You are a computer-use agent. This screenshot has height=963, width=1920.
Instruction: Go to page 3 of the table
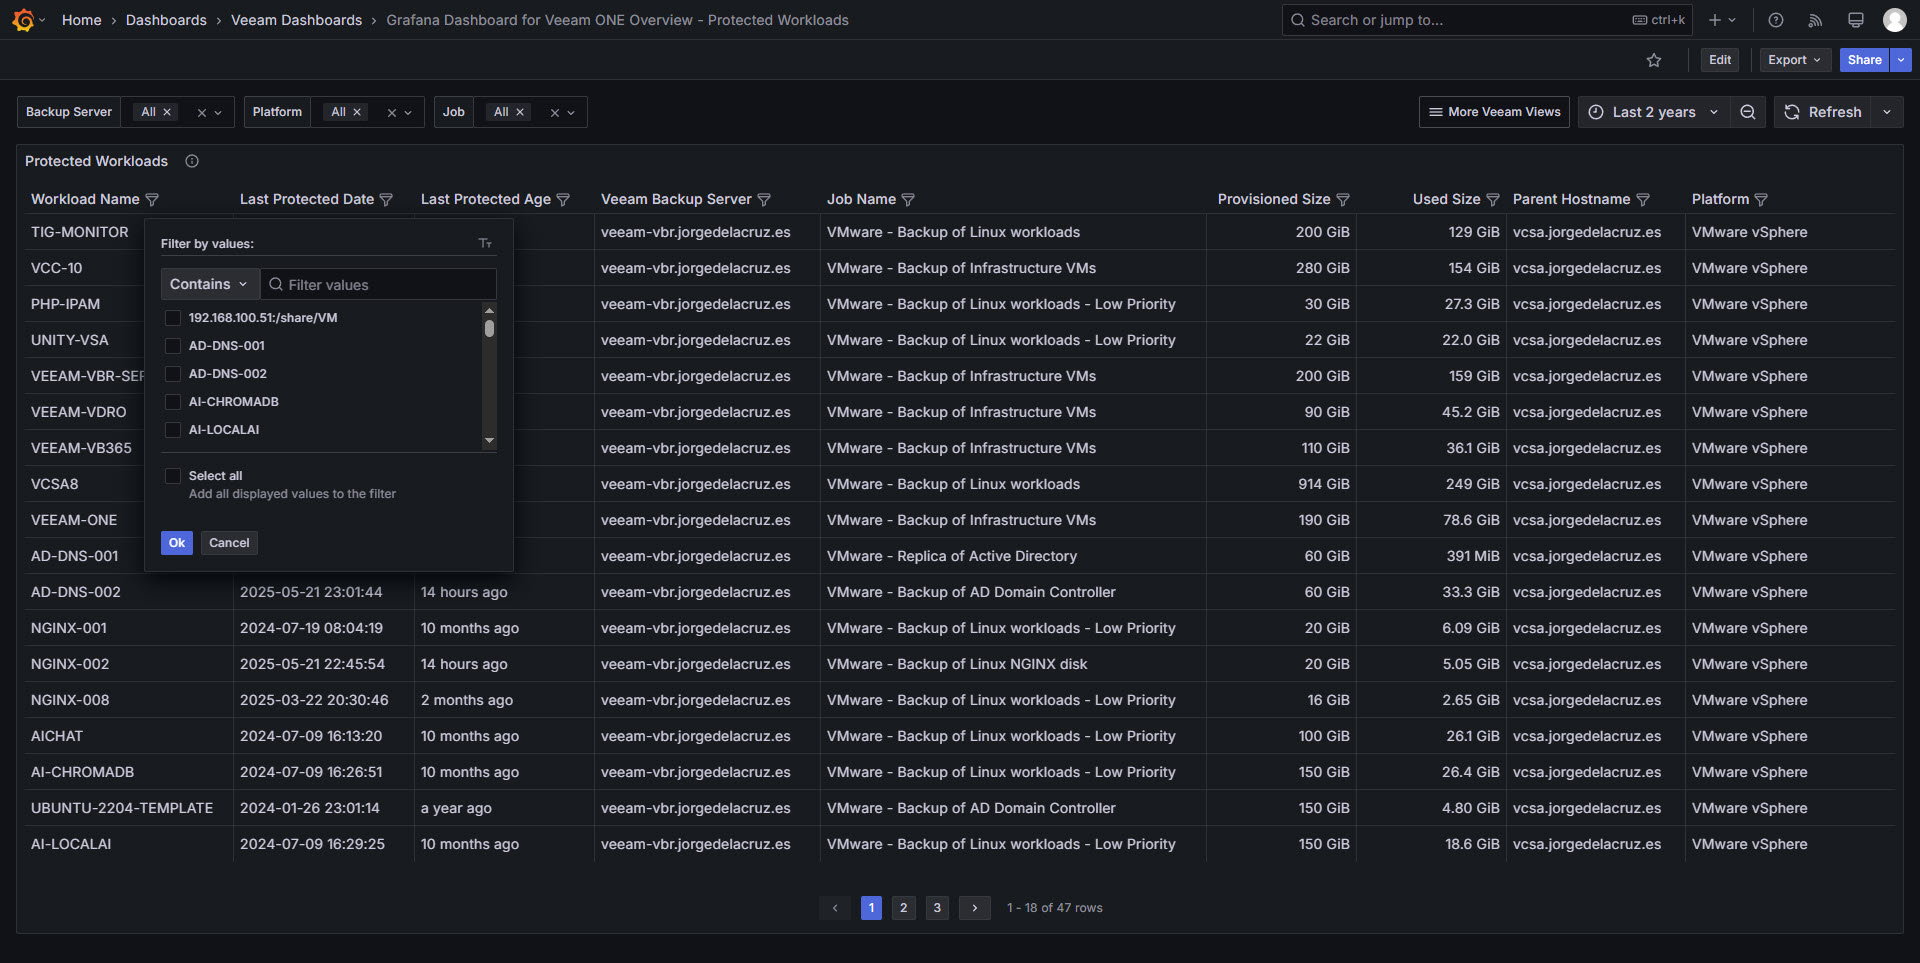937,908
